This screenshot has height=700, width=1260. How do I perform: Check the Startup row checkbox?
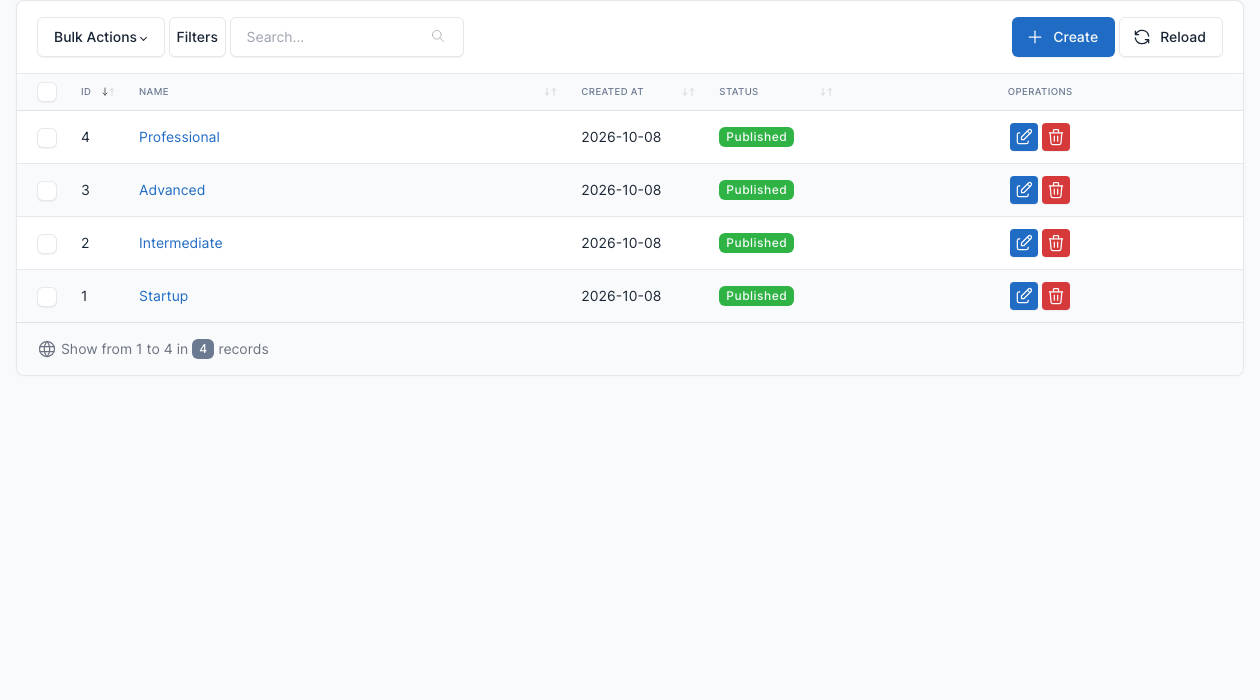tap(47, 297)
